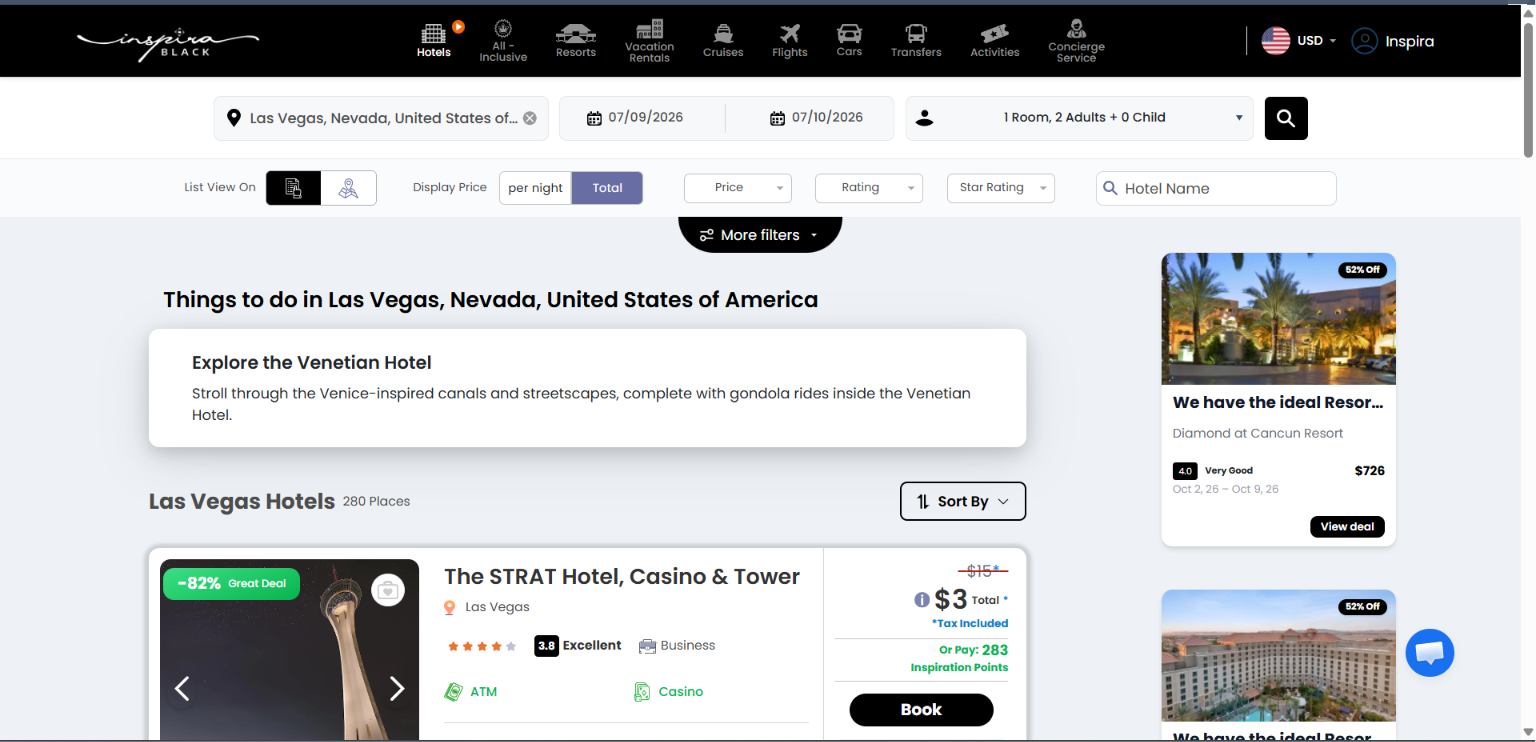Viewport: 1536px width, 742px height.
Task: Go to the Transfers bus icon
Action: tap(916, 33)
